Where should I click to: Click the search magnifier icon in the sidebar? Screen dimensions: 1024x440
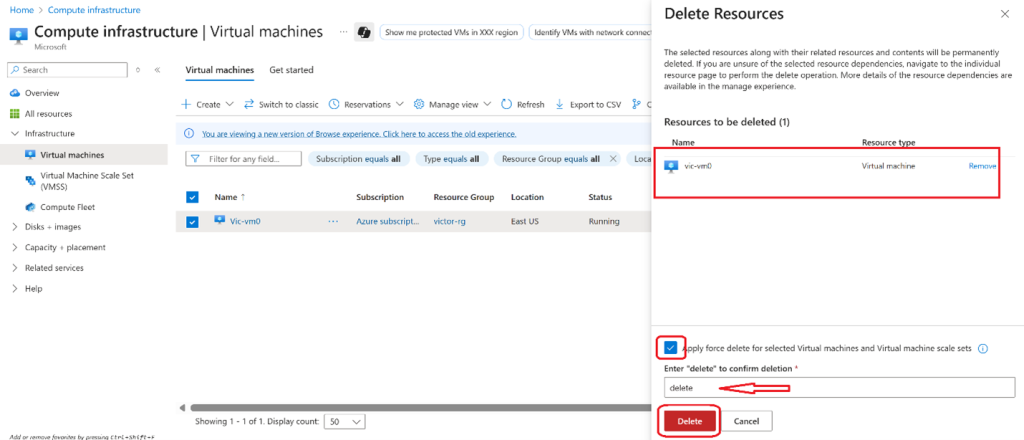(x=16, y=70)
